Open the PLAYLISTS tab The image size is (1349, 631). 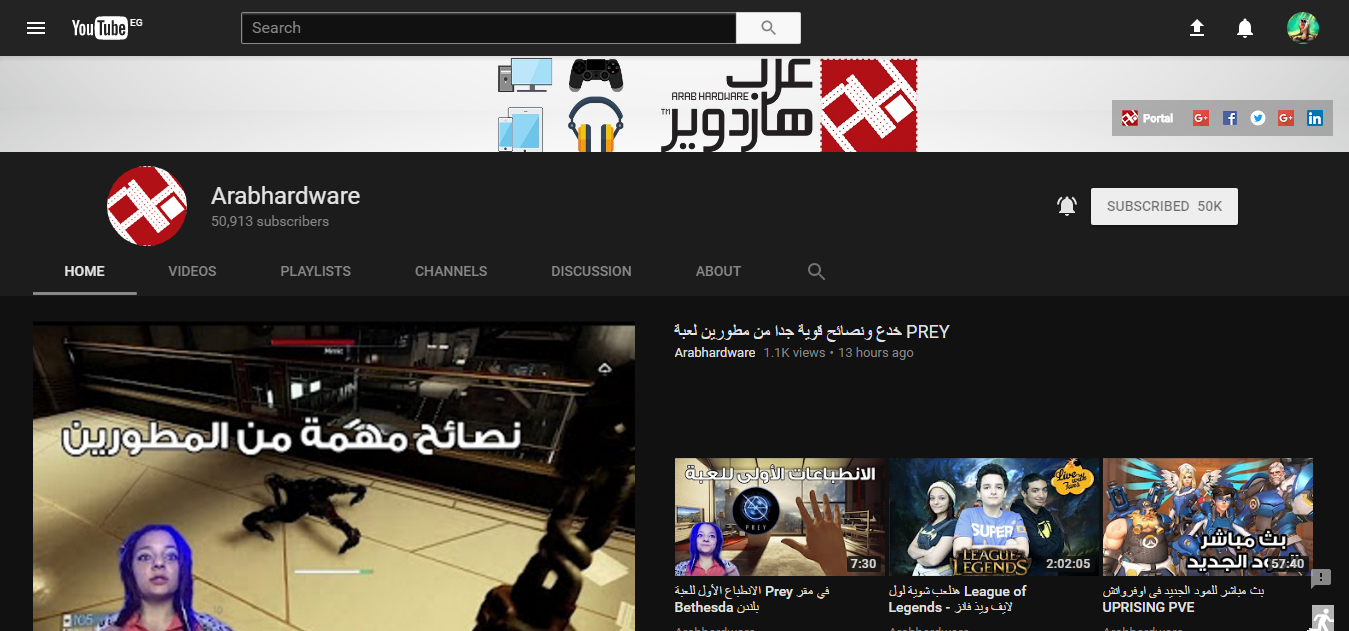(x=316, y=271)
